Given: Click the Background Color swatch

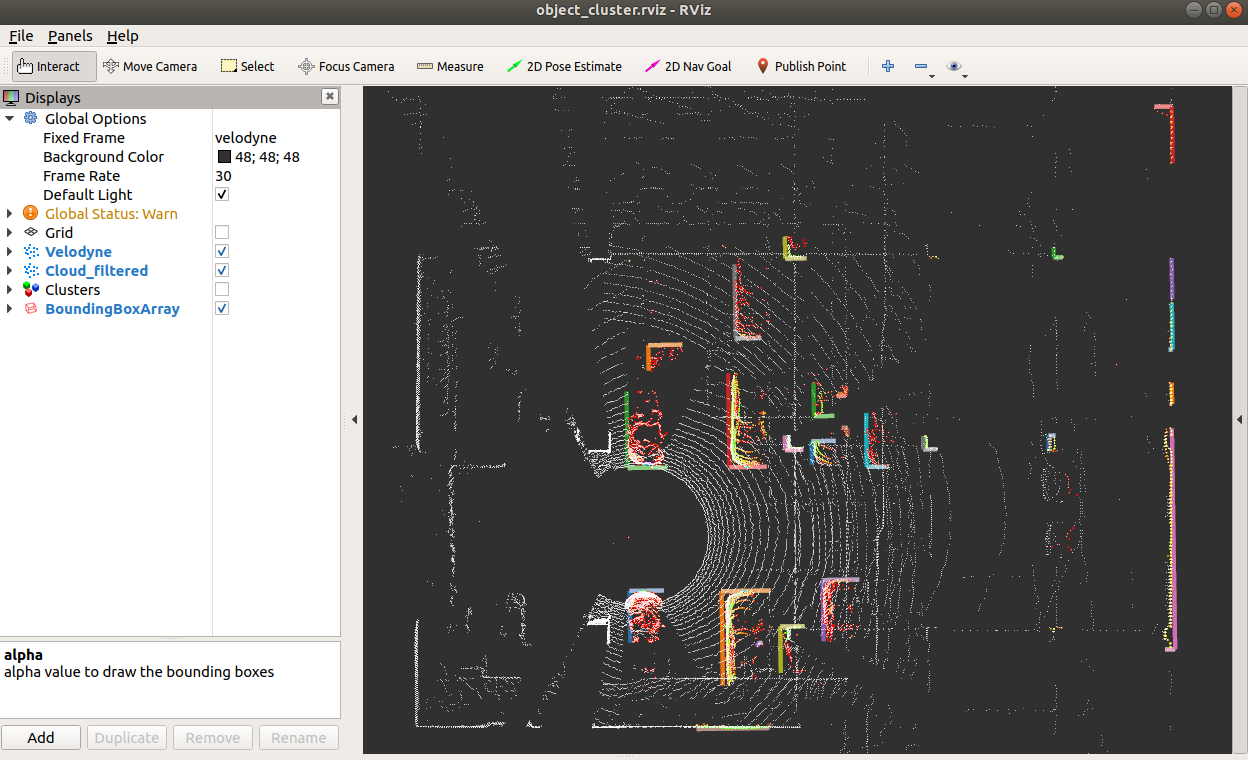Looking at the screenshot, I should click(224, 157).
